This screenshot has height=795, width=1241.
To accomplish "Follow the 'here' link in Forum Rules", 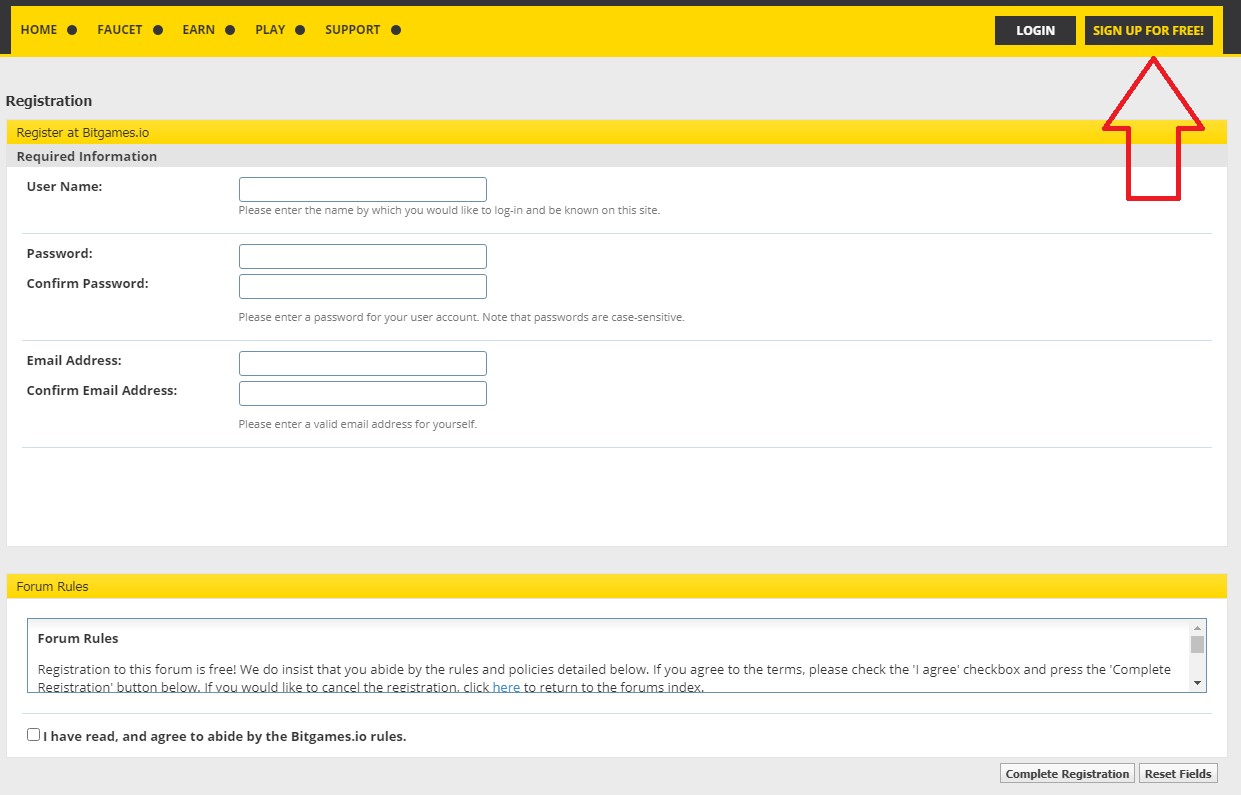I will 506,688.
